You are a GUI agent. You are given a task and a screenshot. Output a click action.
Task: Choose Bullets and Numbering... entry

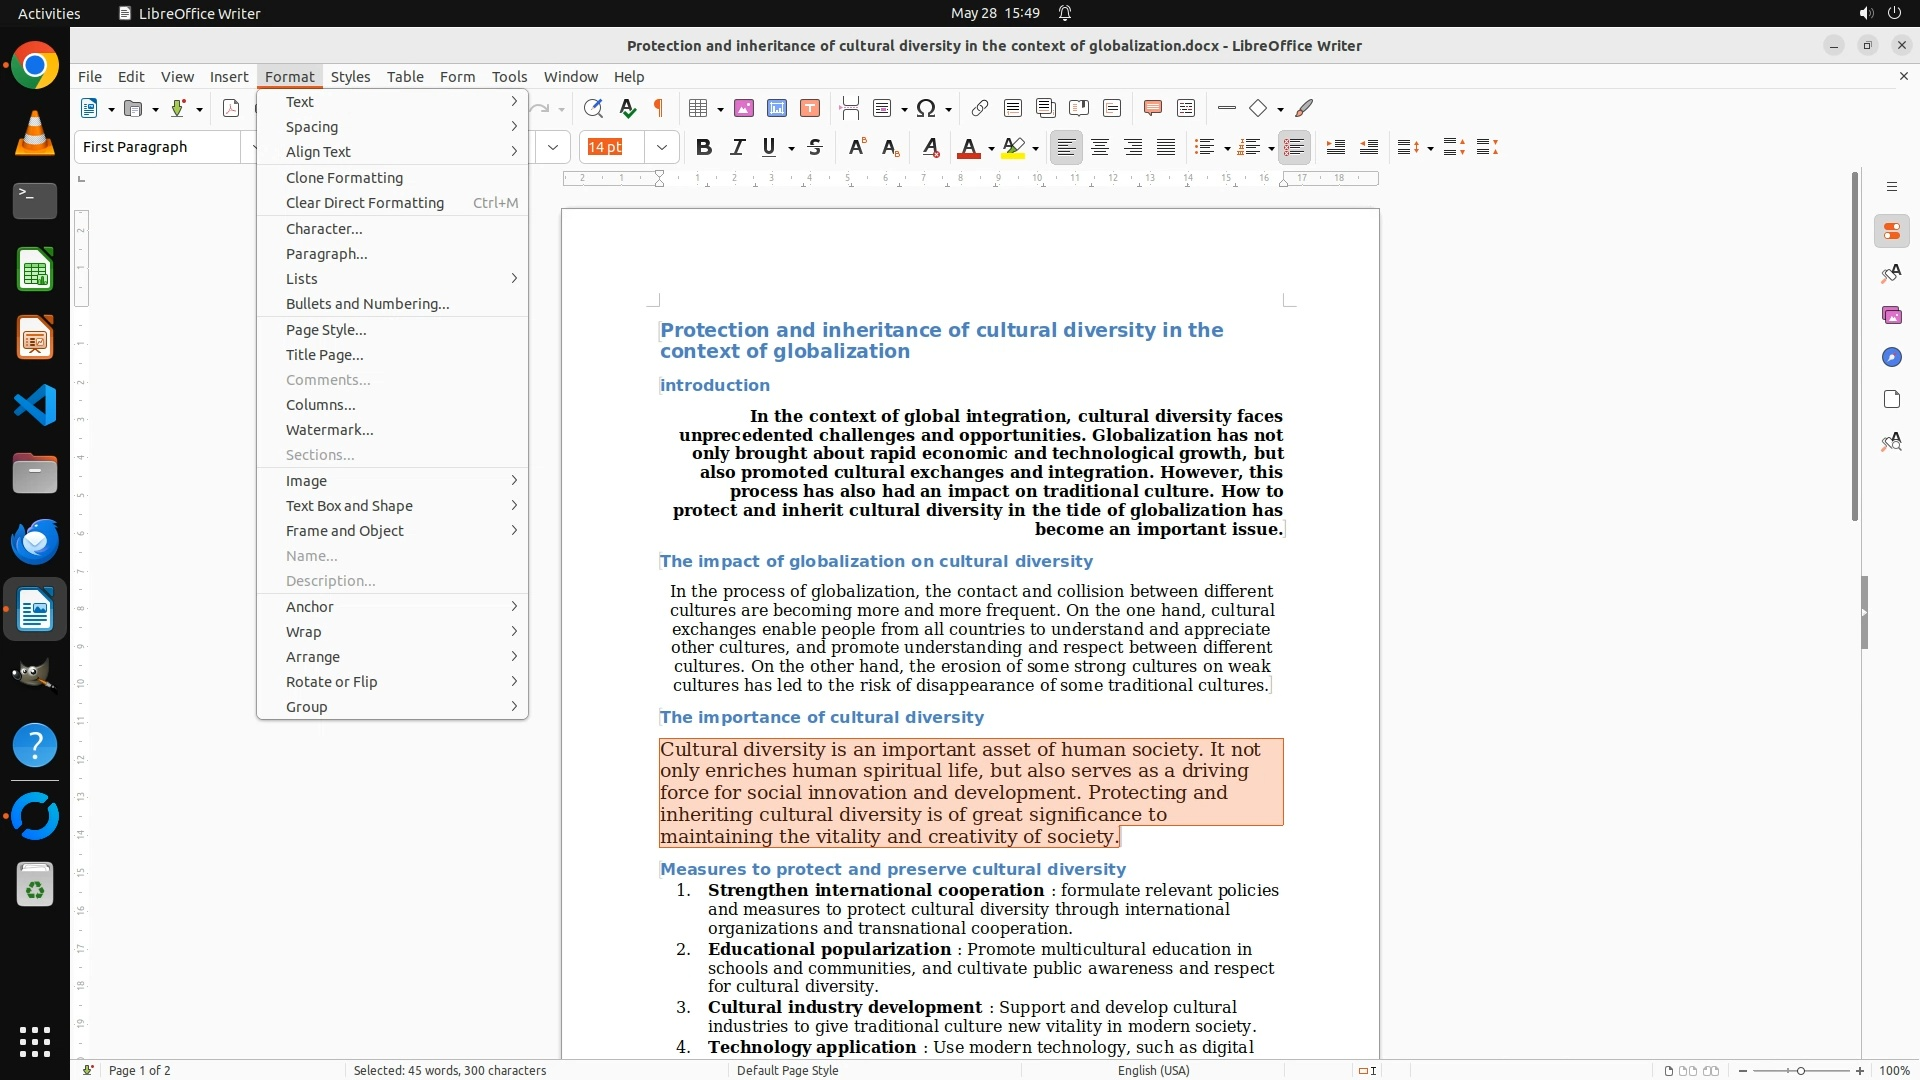pyautogui.click(x=367, y=304)
